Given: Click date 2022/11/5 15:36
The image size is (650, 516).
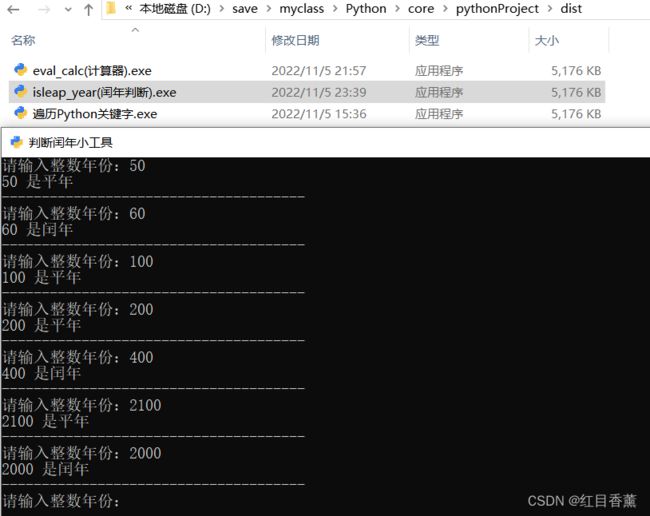Looking at the screenshot, I should (319, 114).
